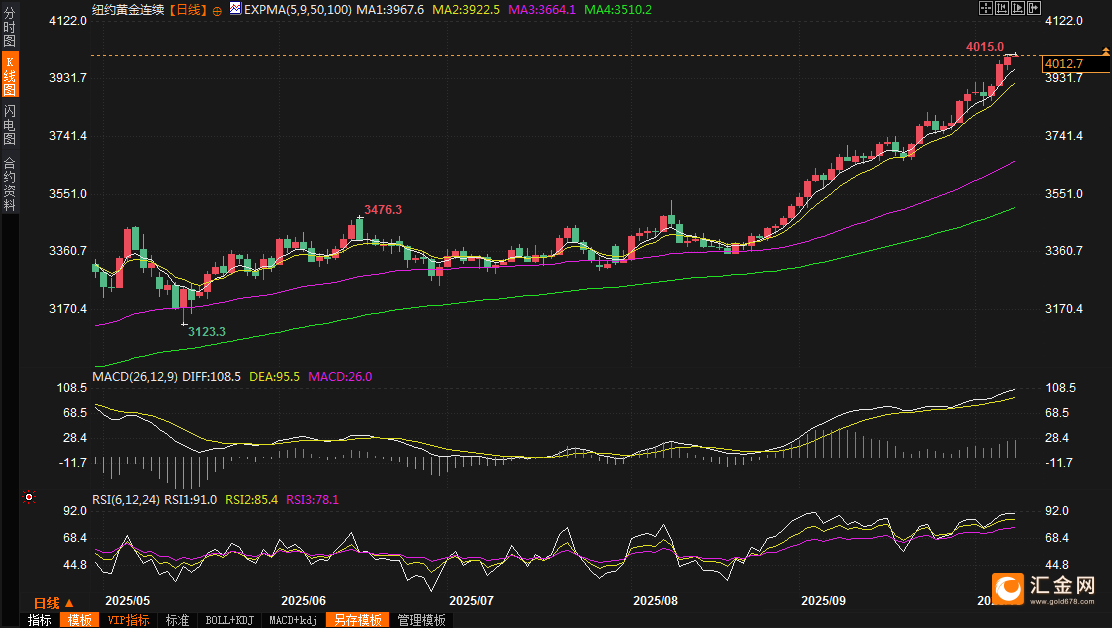Open 合约资料 in the sidebar
This screenshot has width=1112, height=628.
click(9, 183)
